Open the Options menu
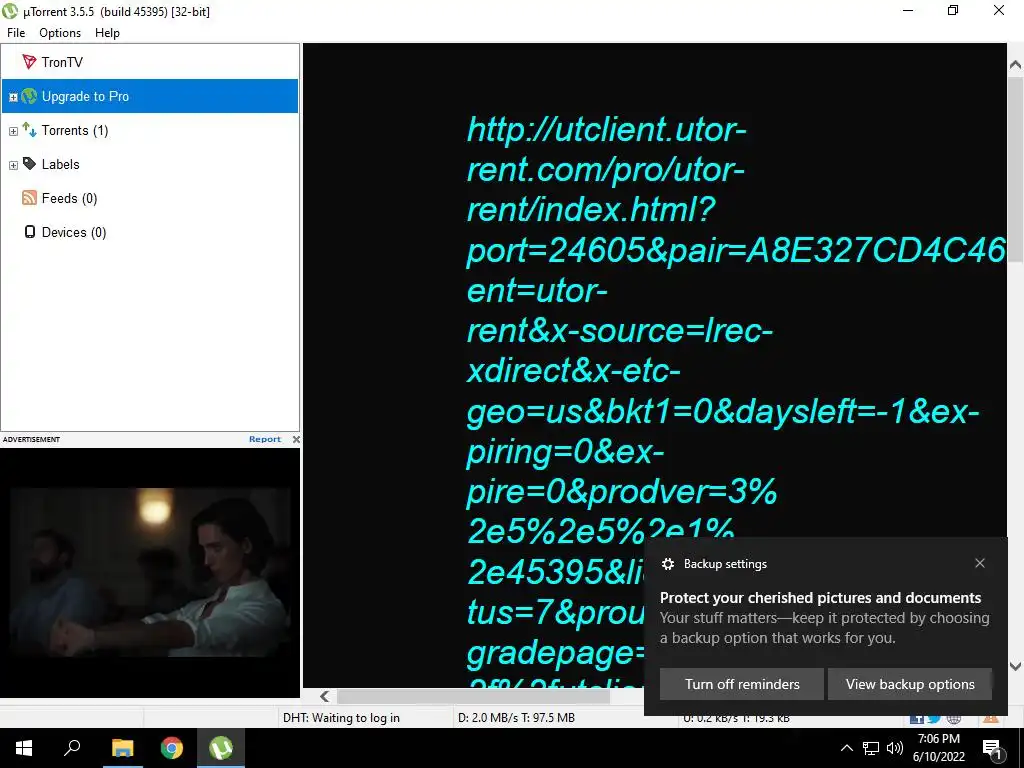1024x768 pixels. [x=60, y=33]
